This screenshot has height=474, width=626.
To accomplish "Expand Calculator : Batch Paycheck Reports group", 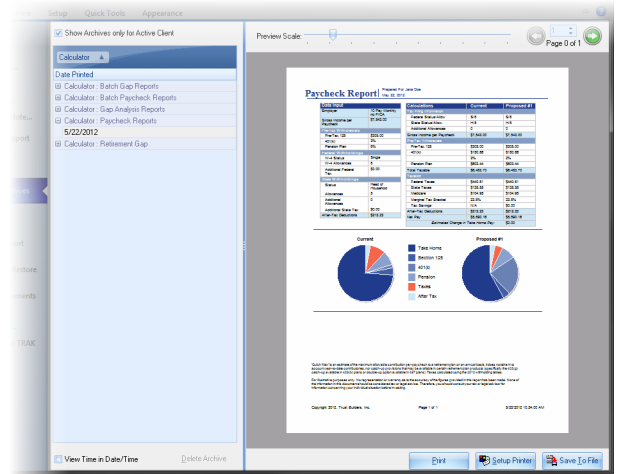I will (x=59, y=98).
